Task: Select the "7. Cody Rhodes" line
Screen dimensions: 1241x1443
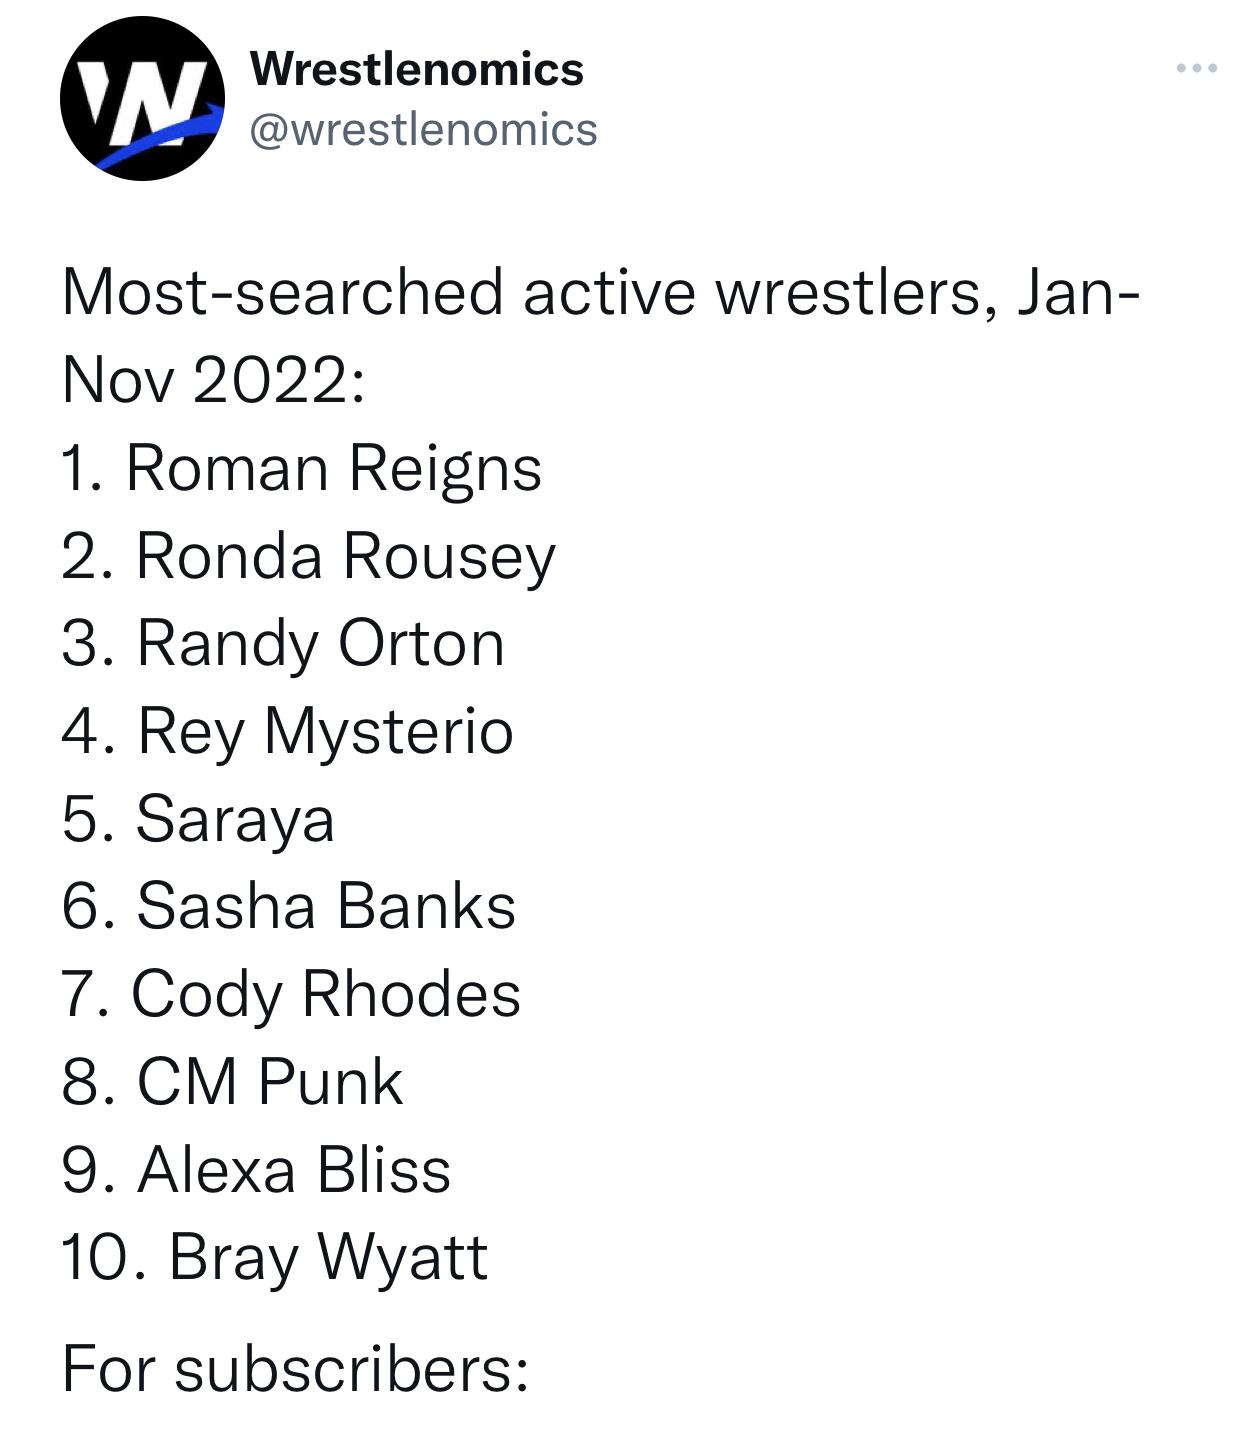Action: [x=291, y=994]
